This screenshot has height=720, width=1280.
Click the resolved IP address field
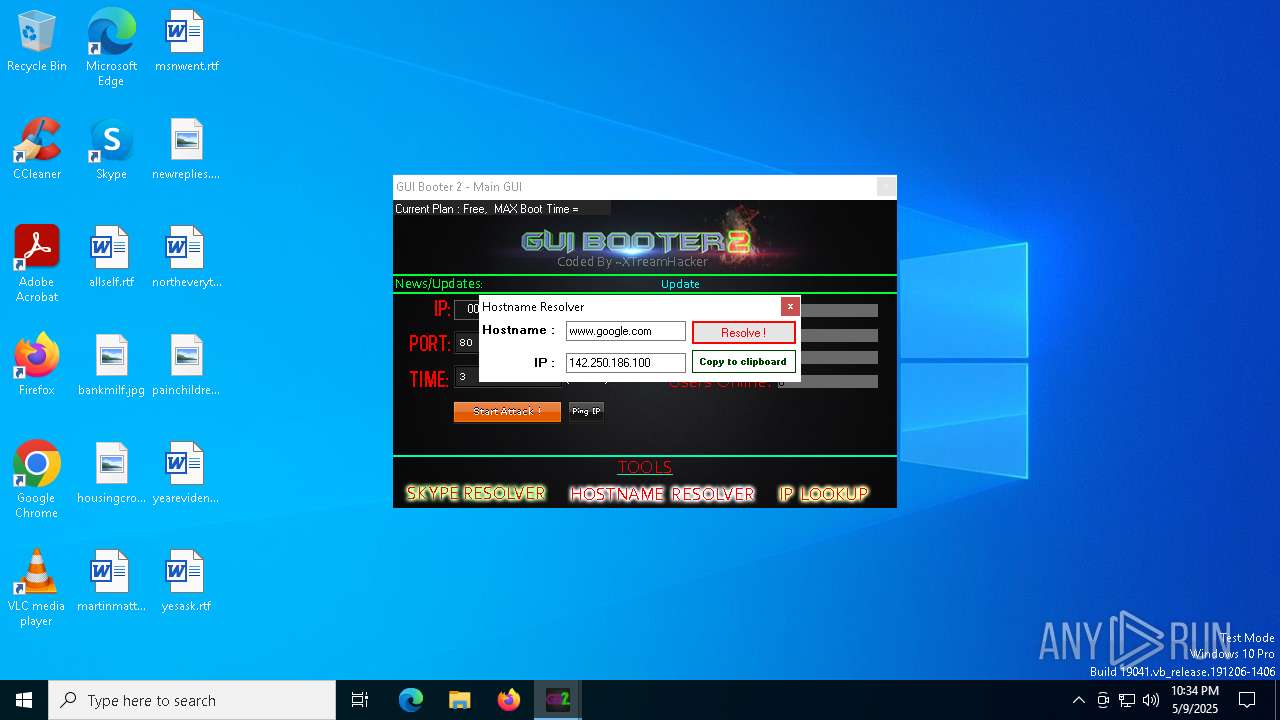[x=626, y=362]
